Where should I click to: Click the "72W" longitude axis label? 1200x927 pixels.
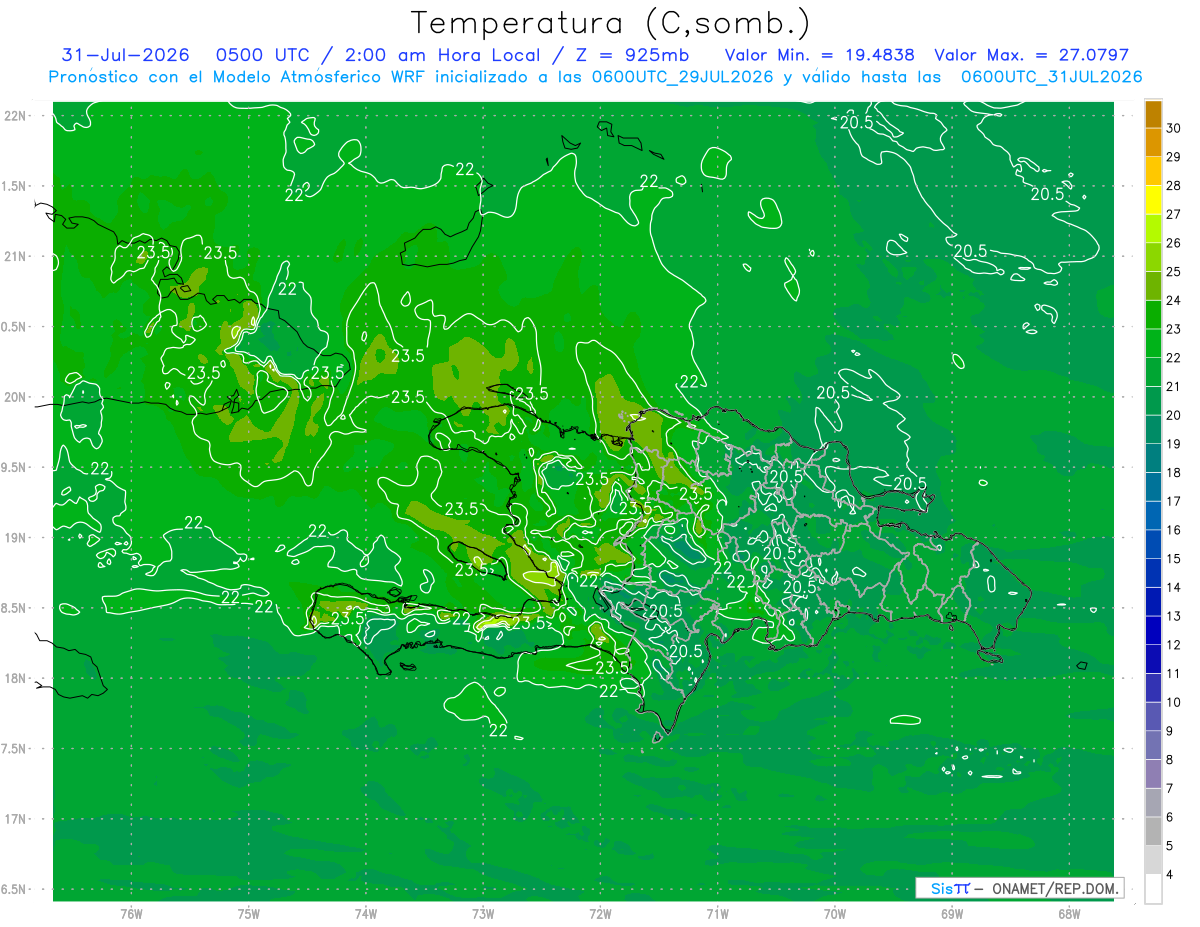click(600, 914)
